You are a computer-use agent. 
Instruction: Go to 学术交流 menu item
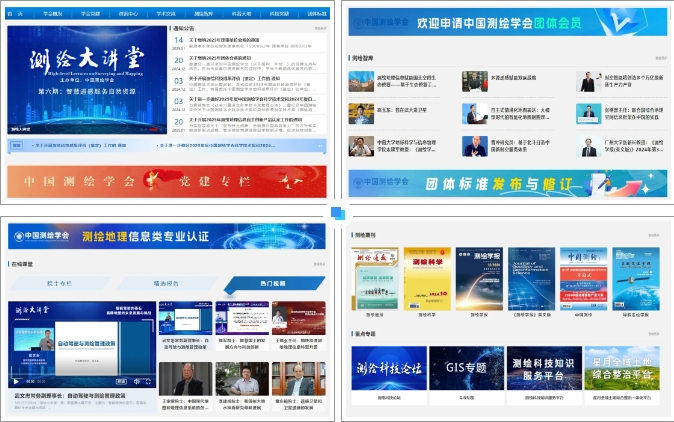(167, 16)
